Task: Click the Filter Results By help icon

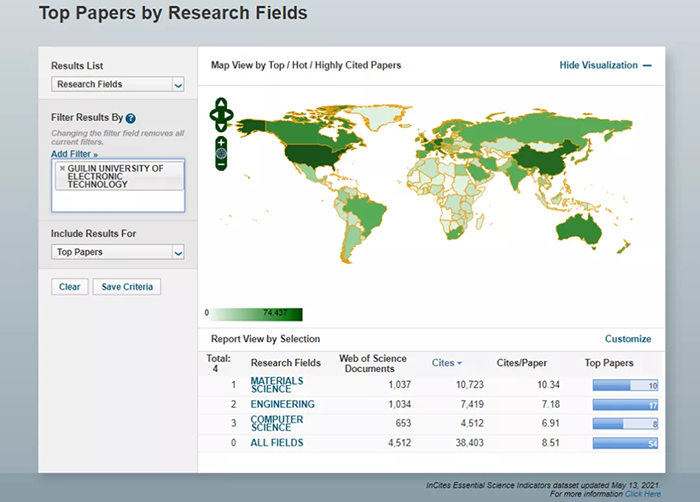Action: point(131,118)
